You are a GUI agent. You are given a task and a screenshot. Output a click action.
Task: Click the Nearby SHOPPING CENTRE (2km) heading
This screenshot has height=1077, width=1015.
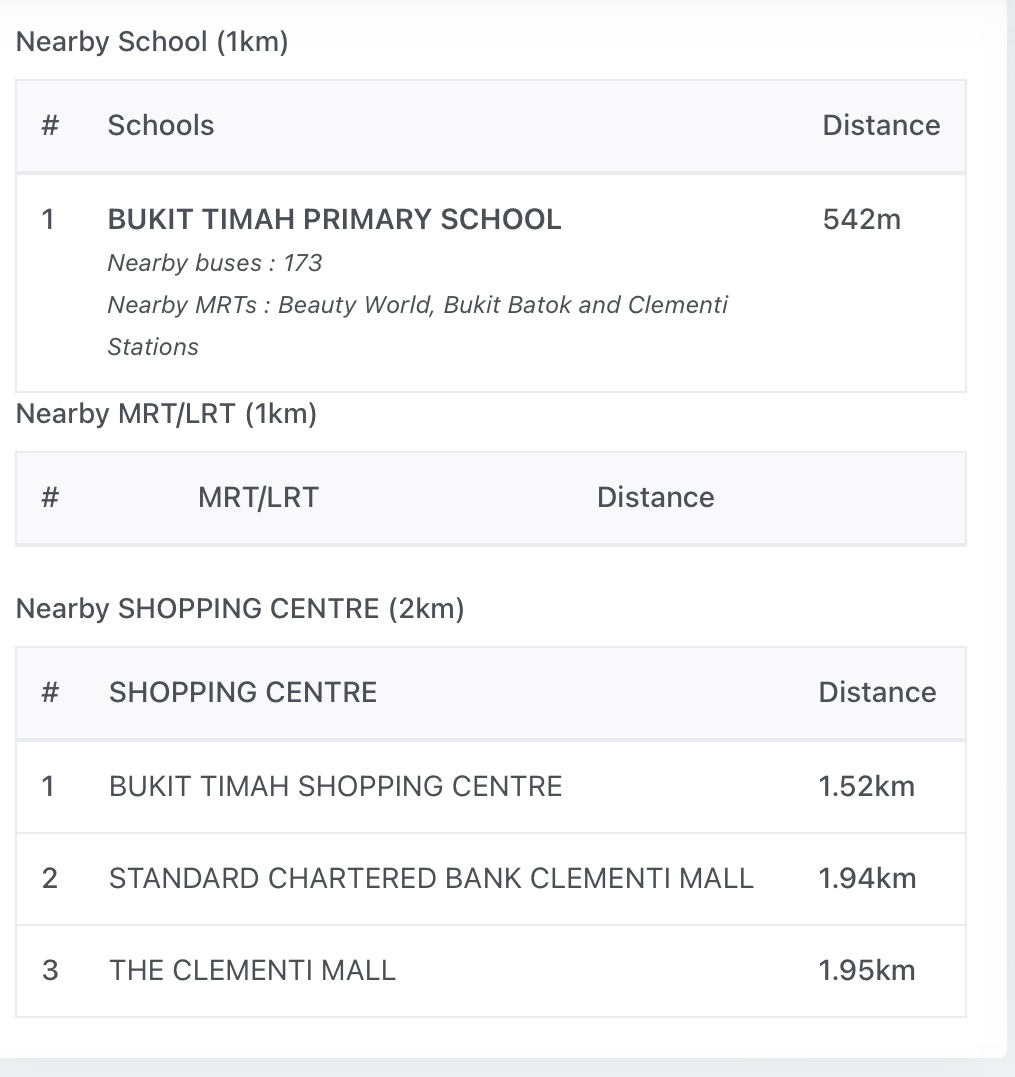pos(240,608)
